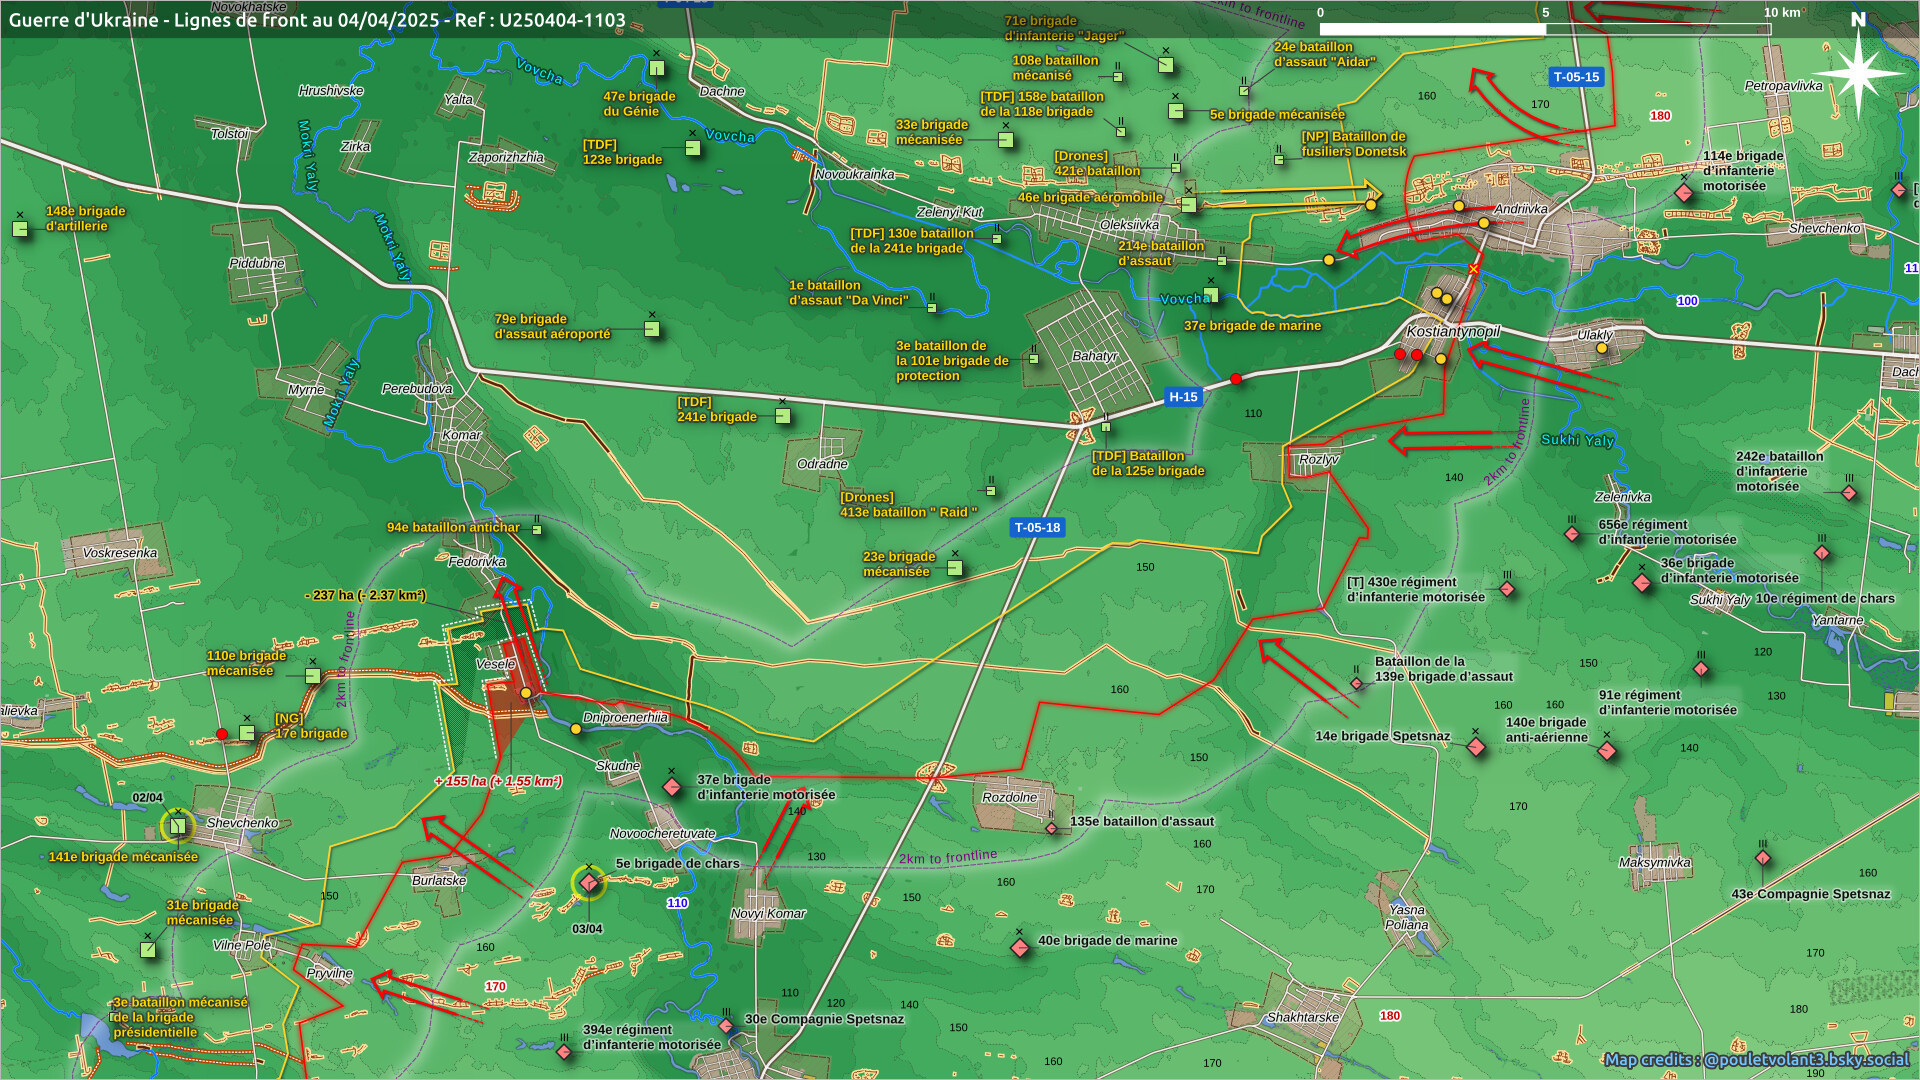The width and height of the screenshot is (1920, 1080).
Task: Select the Komar village label
Action: [x=461, y=435]
